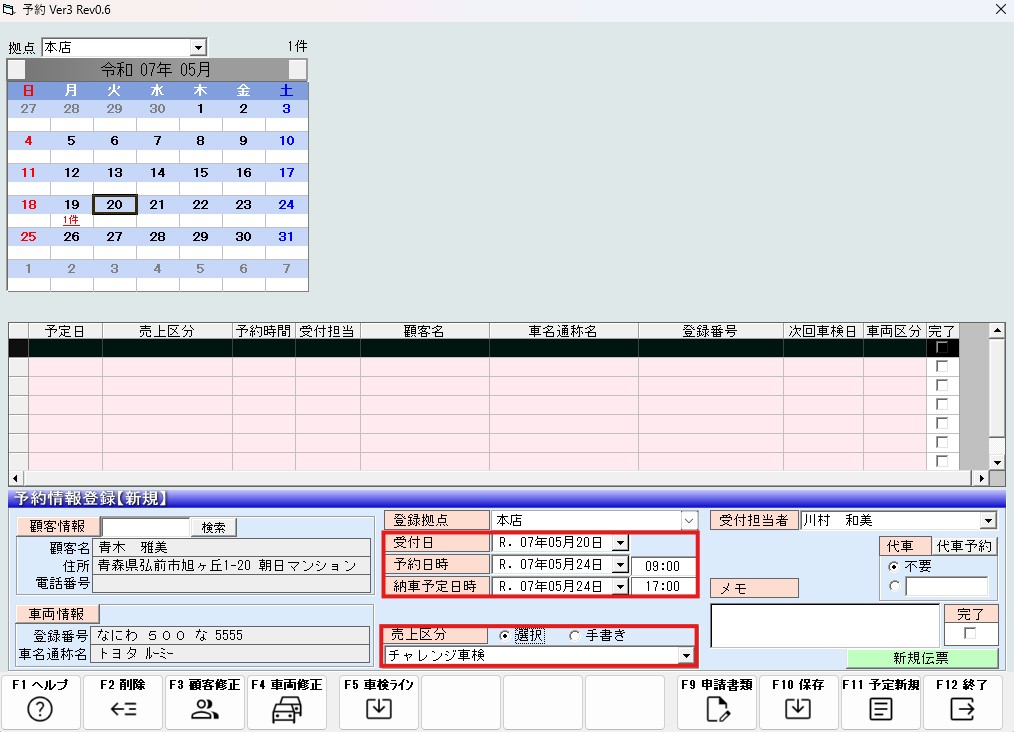Screen dimensions: 1014x732
Task: Expand the 登録拠点 dropdown
Action: (x=689, y=521)
